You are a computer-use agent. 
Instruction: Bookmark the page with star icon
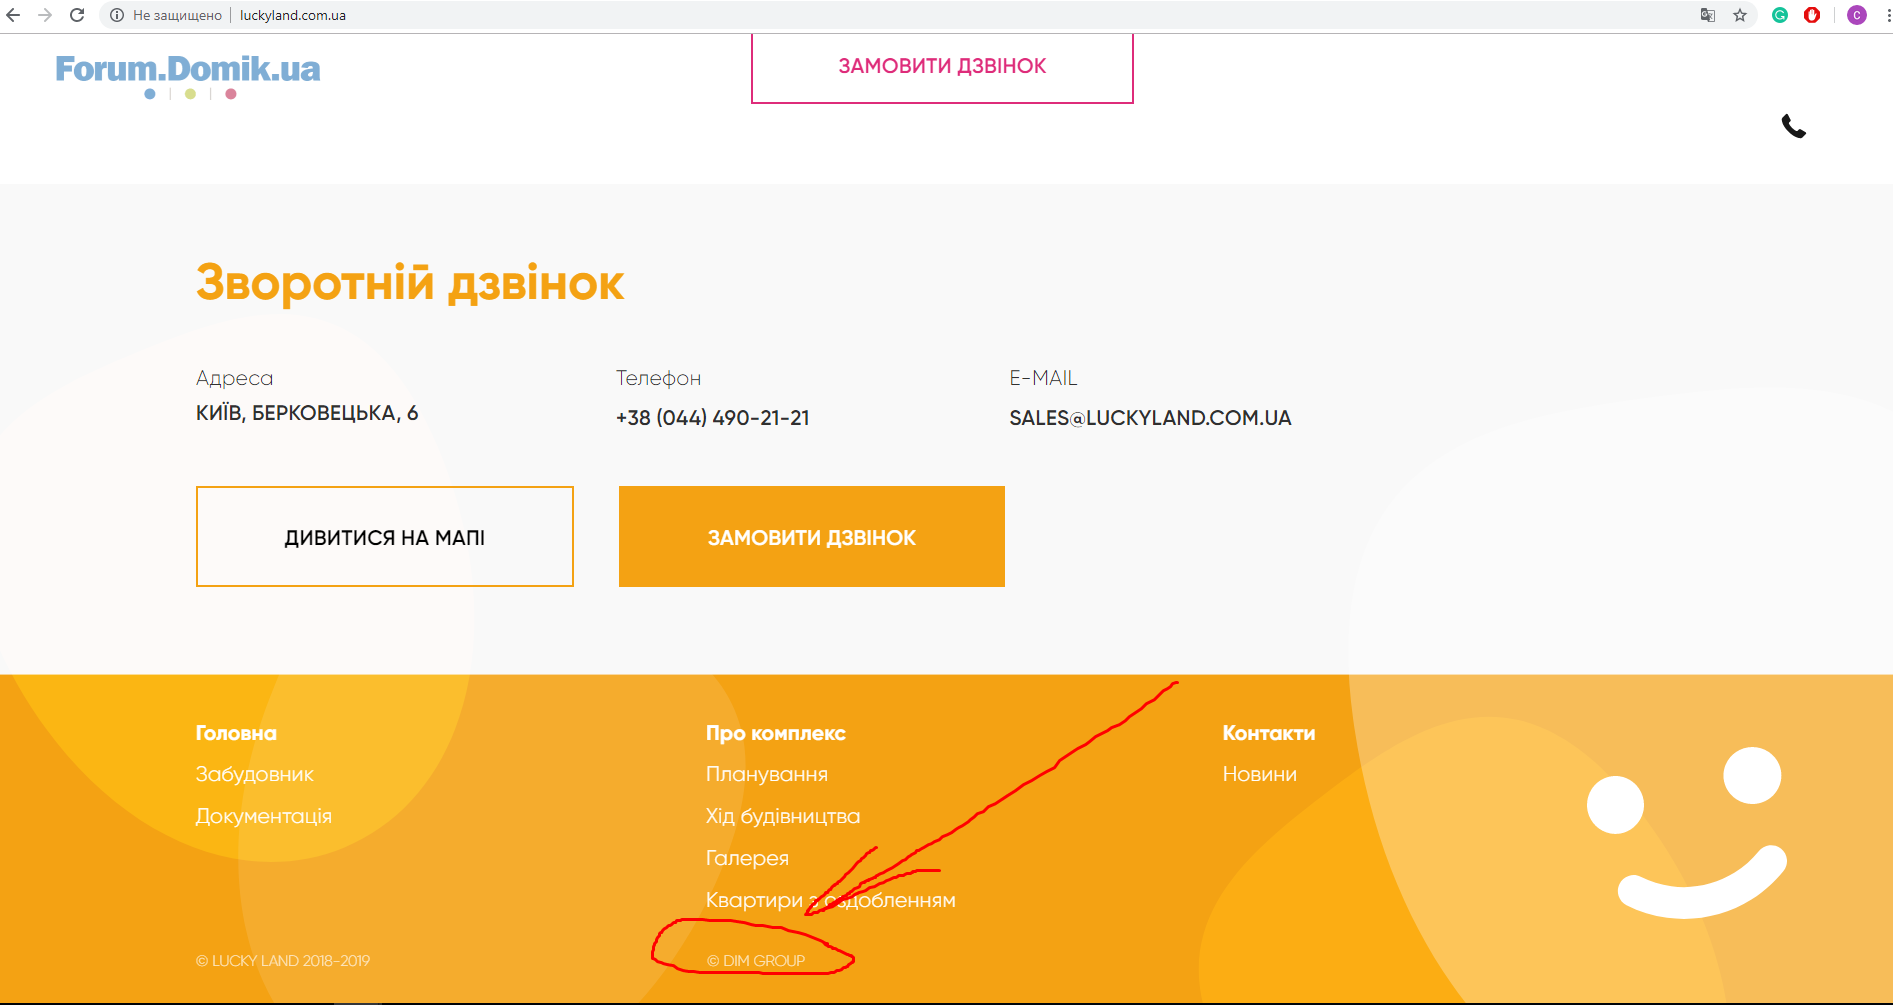point(1740,15)
